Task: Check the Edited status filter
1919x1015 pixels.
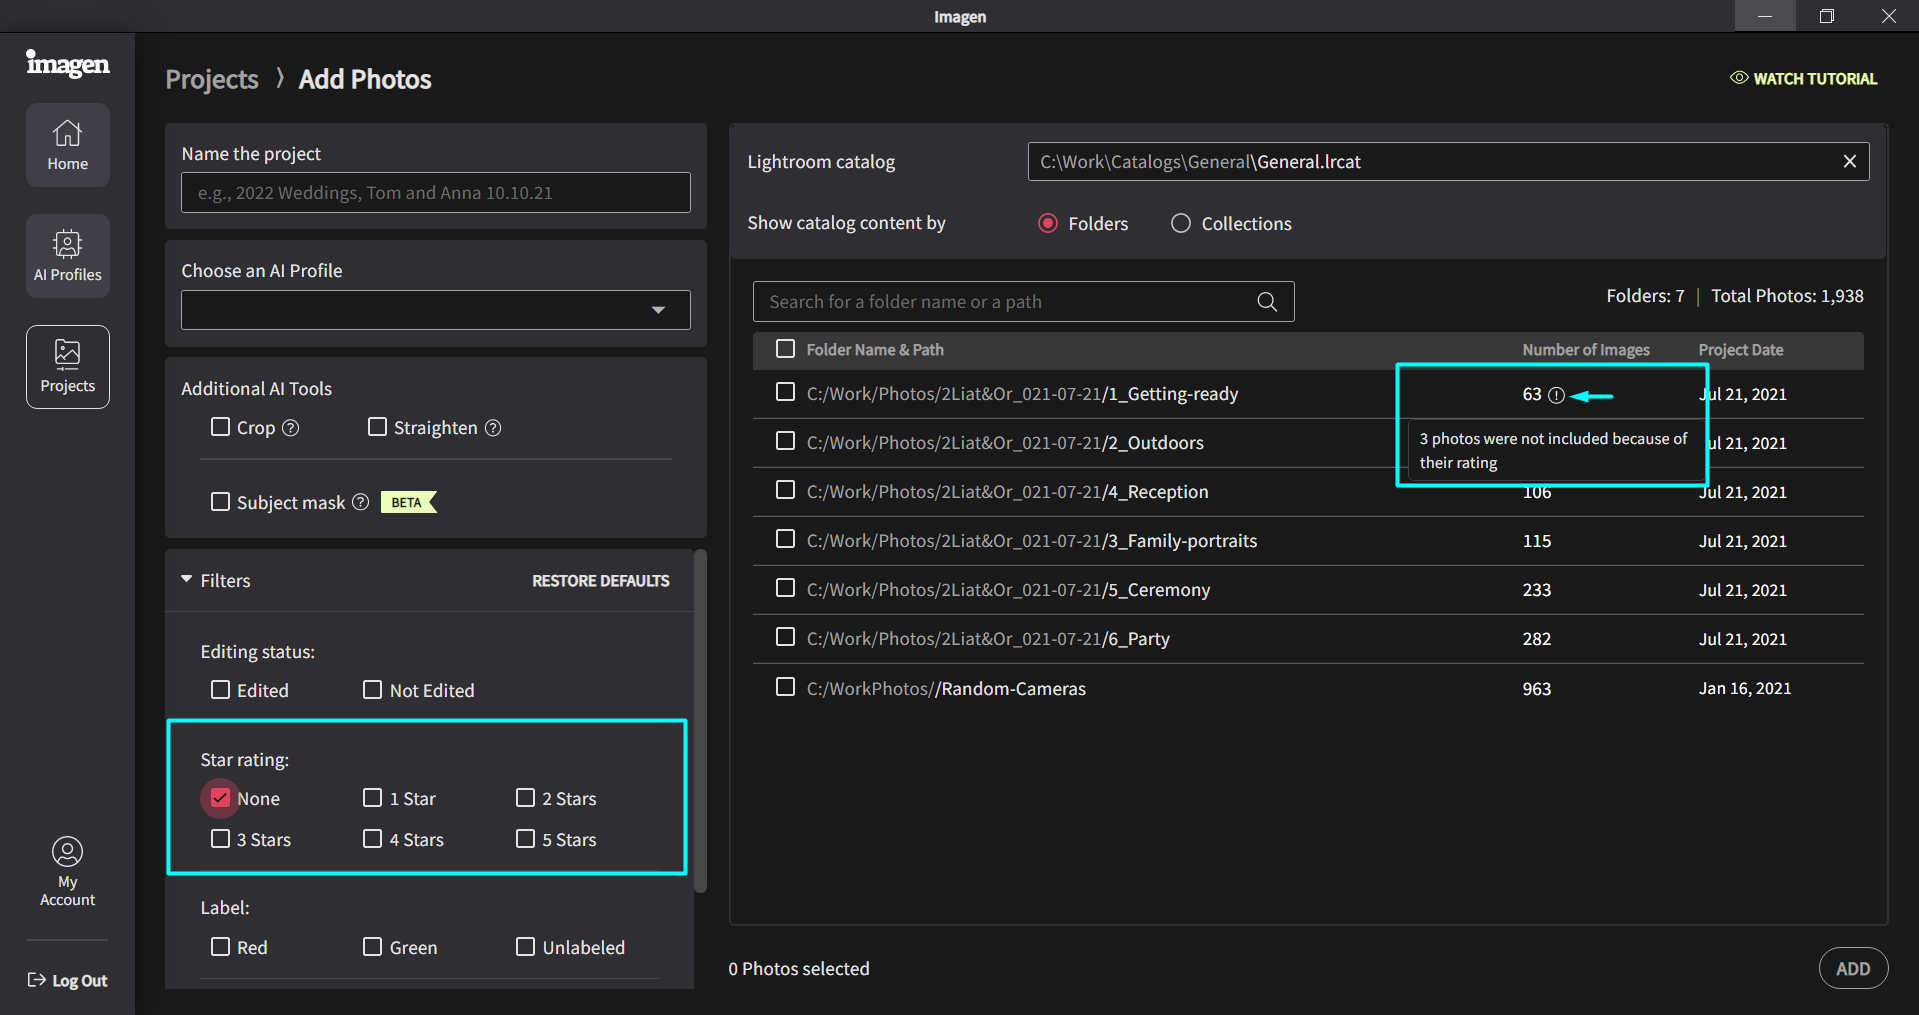Action: click(x=220, y=690)
